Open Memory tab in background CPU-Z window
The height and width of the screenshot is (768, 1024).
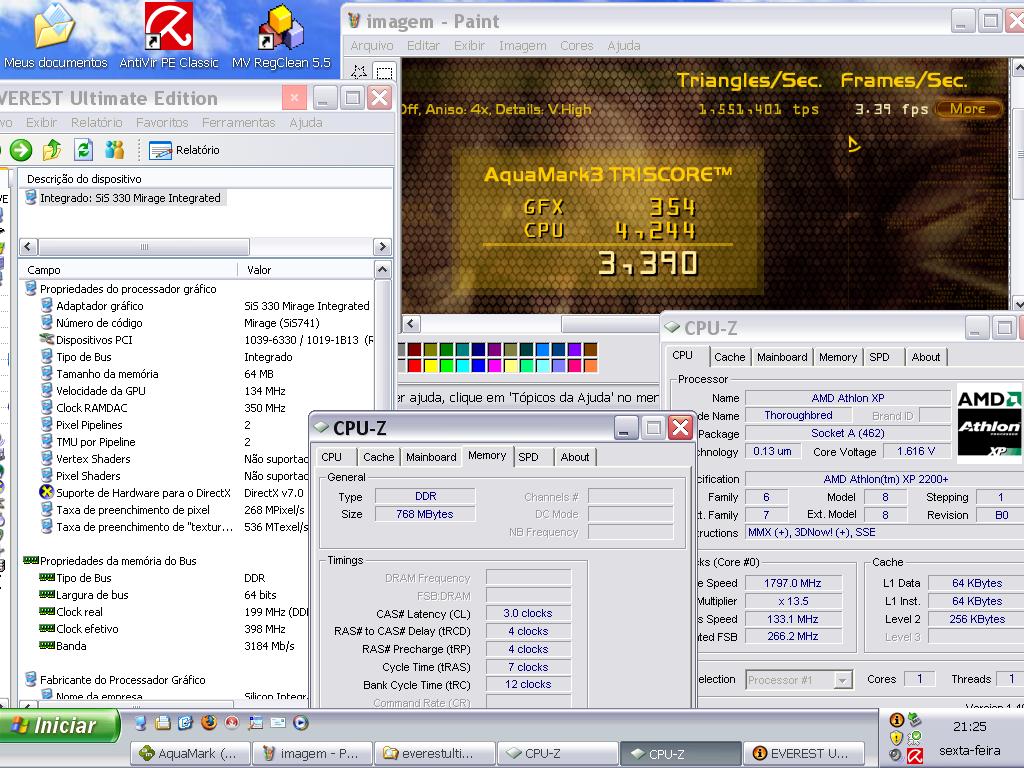pyautogui.click(x=838, y=357)
